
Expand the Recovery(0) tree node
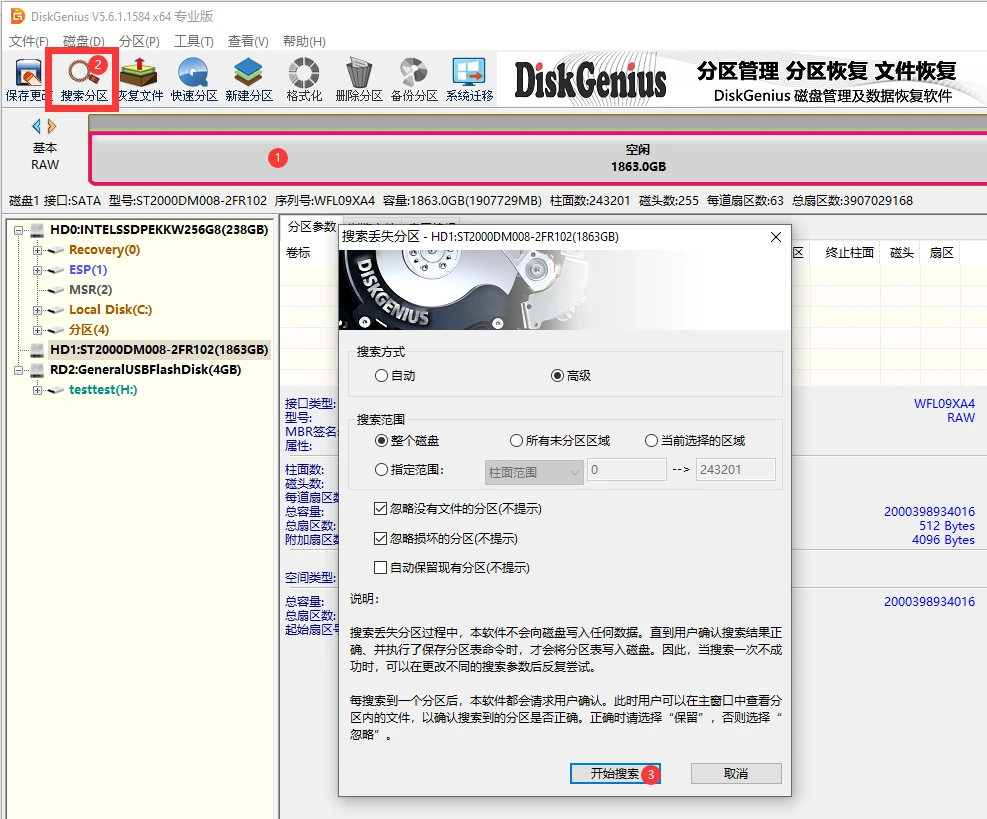coord(38,250)
